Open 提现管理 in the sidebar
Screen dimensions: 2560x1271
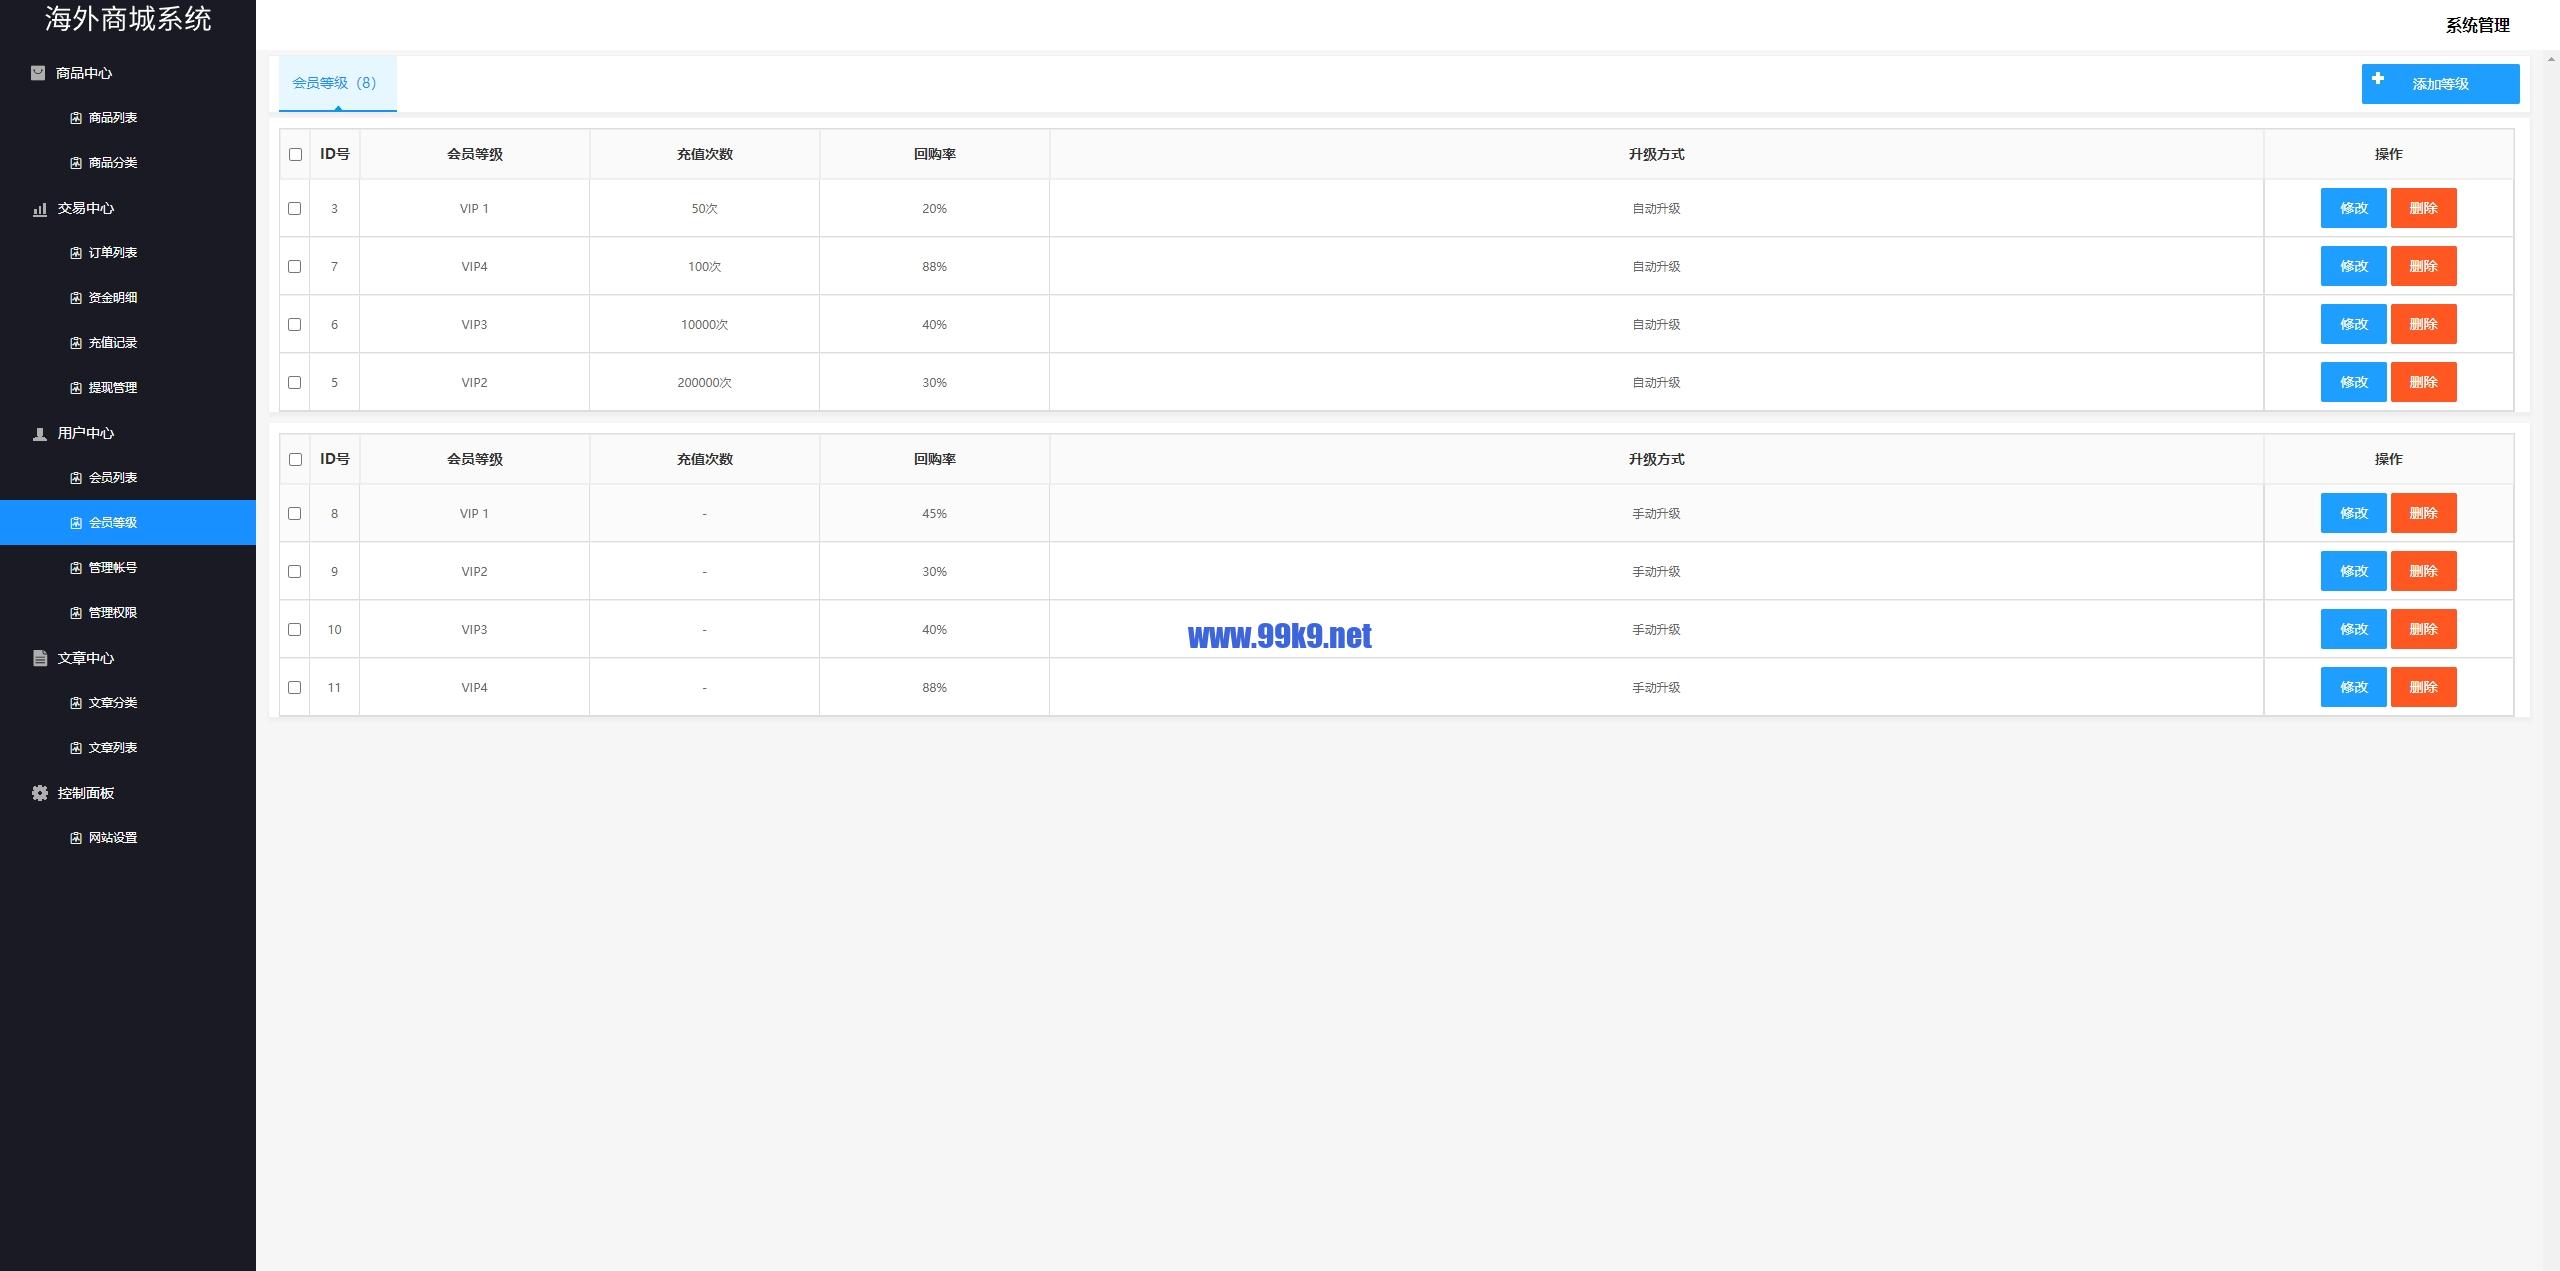(x=128, y=388)
